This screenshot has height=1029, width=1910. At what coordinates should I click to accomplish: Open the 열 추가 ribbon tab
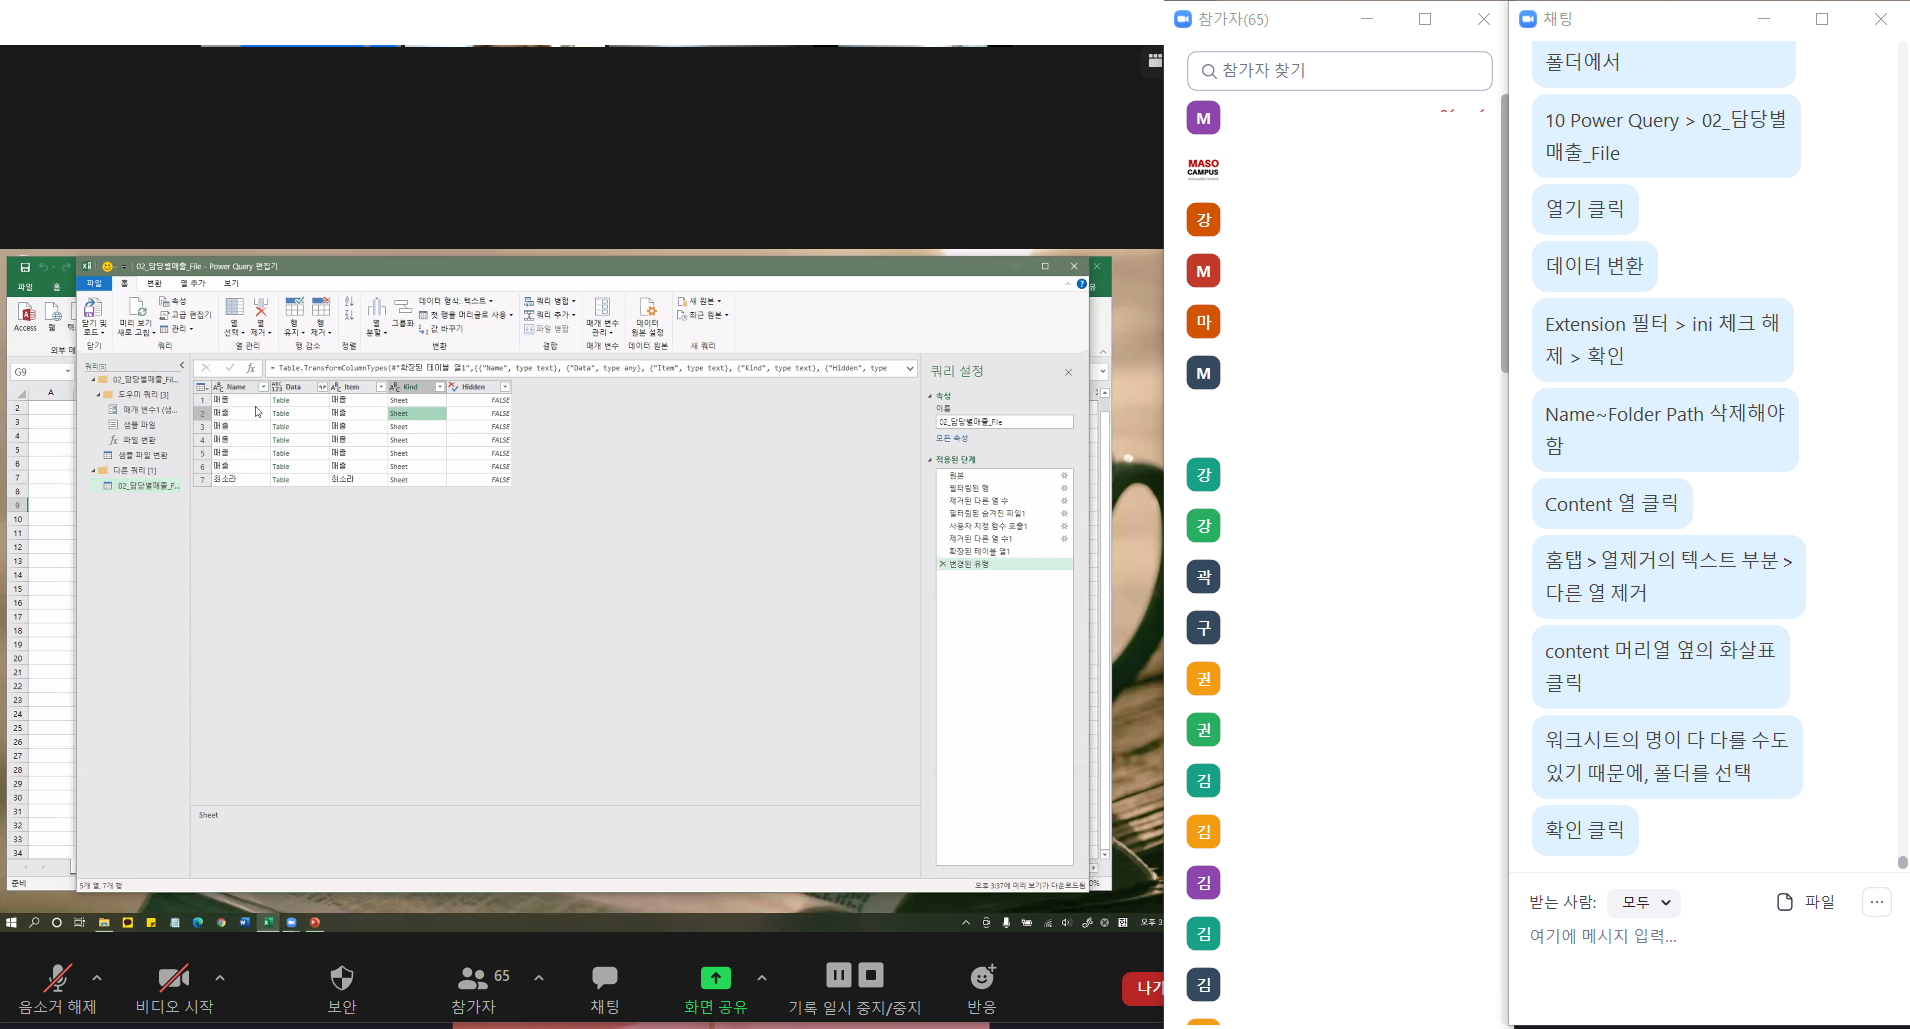point(192,284)
